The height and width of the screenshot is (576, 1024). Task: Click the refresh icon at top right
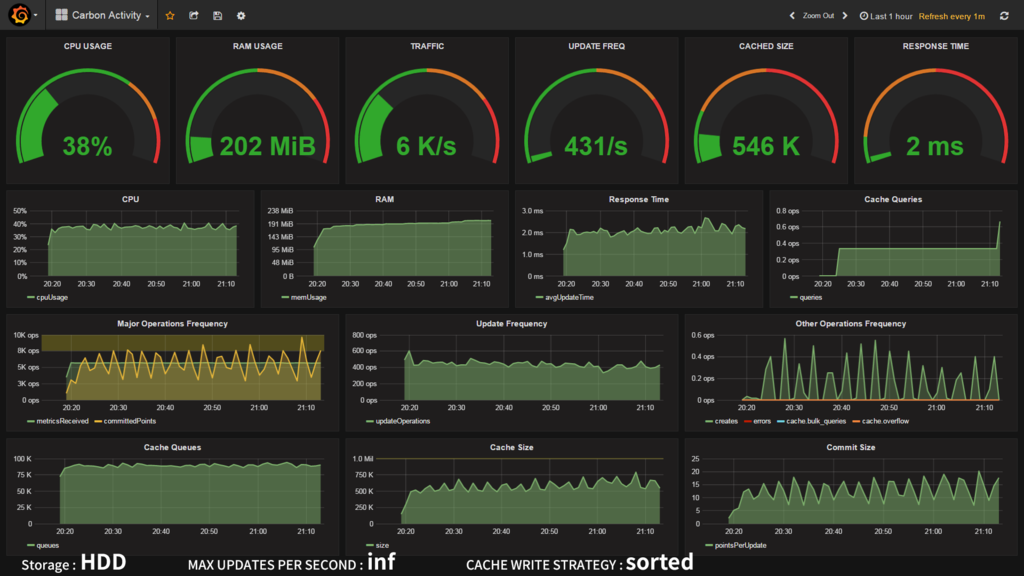(x=1004, y=16)
